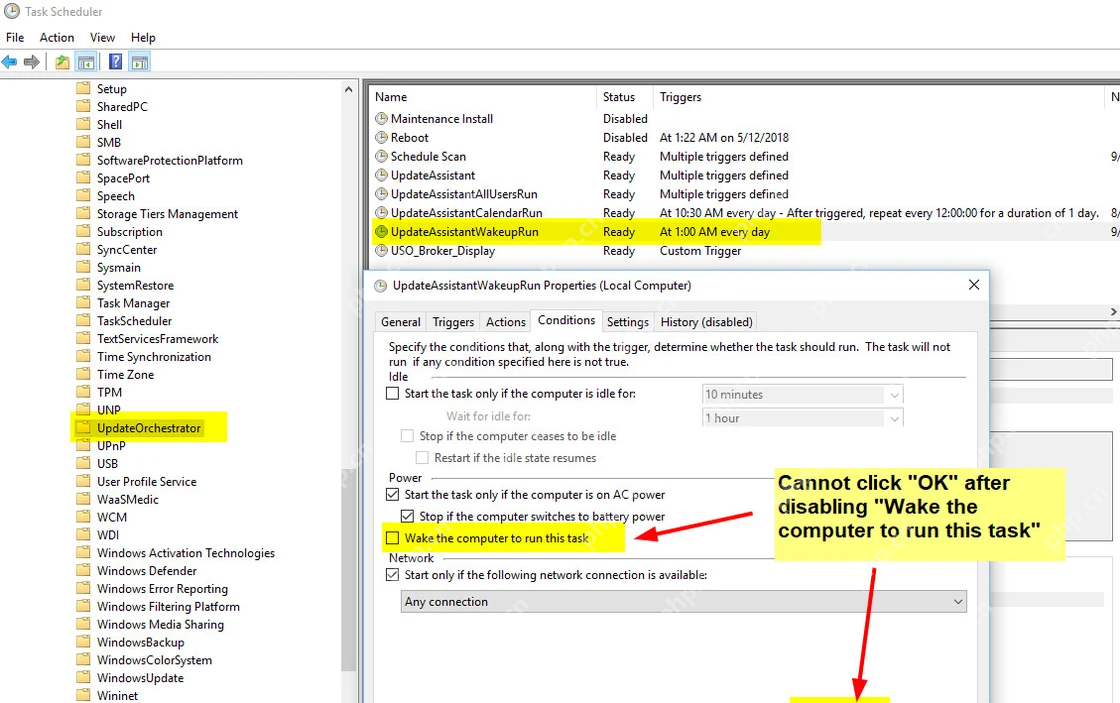Viewport: 1120px width, 703px height.
Task: Tick 'Restart if the idle state resumes' checkbox
Action: (x=422, y=457)
